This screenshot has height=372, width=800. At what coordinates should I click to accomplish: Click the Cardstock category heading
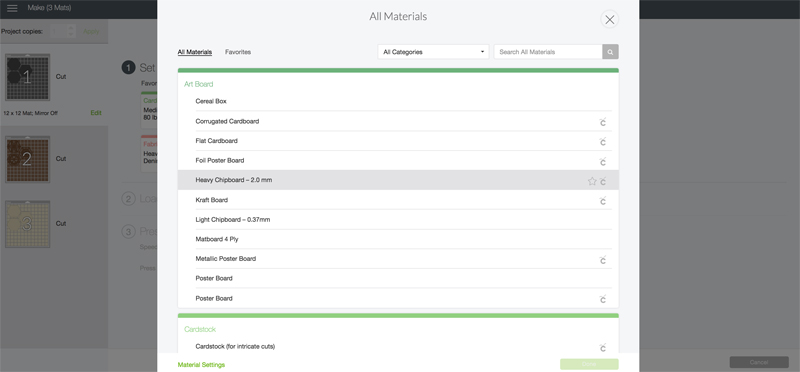pyautogui.click(x=199, y=329)
